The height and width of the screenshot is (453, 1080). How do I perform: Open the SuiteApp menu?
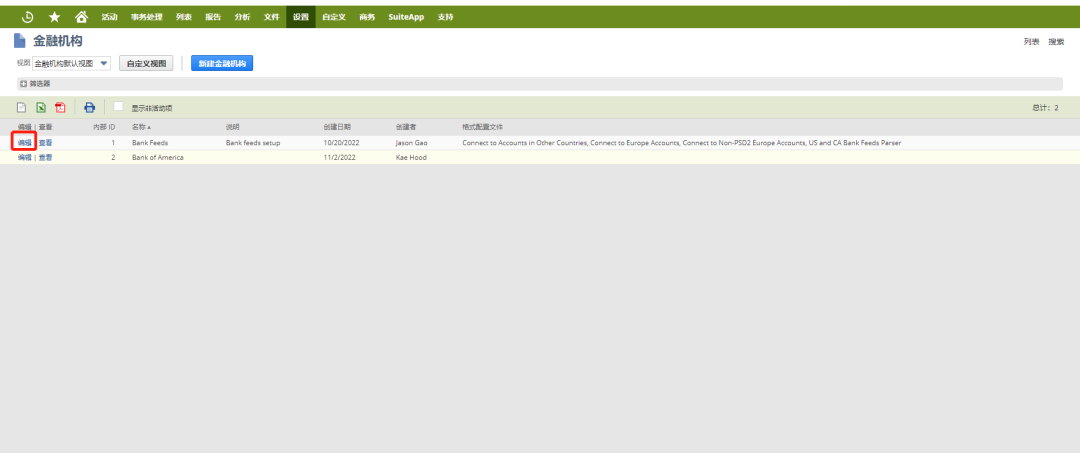click(x=406, y=17)
